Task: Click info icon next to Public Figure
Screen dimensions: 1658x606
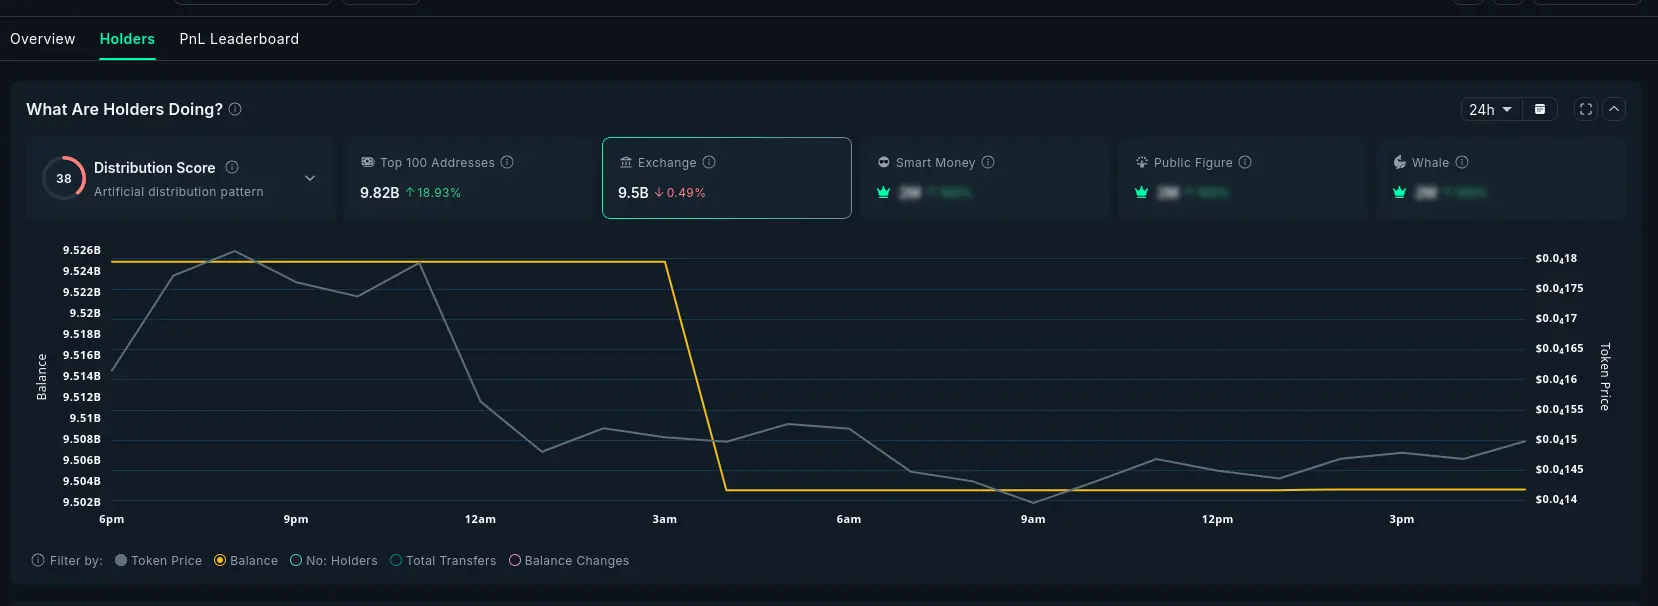Action: point(1245,162)
